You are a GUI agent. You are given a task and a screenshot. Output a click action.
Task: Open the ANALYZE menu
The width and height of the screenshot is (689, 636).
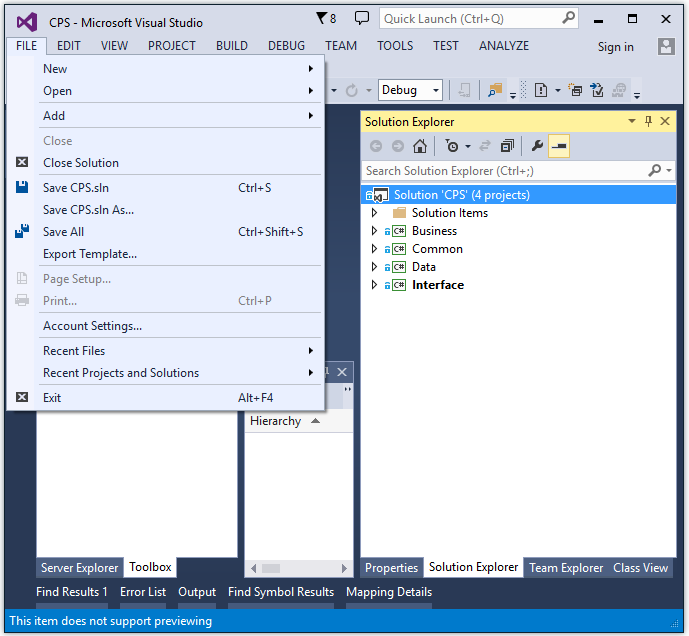504,46
